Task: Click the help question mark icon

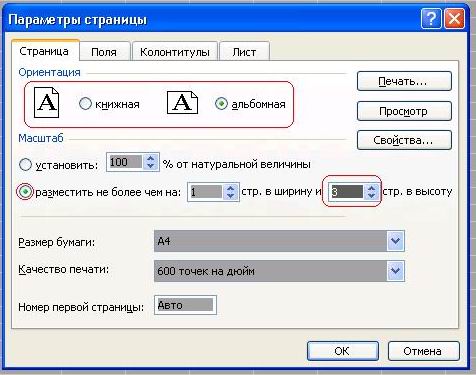Action: pos(431,19)
